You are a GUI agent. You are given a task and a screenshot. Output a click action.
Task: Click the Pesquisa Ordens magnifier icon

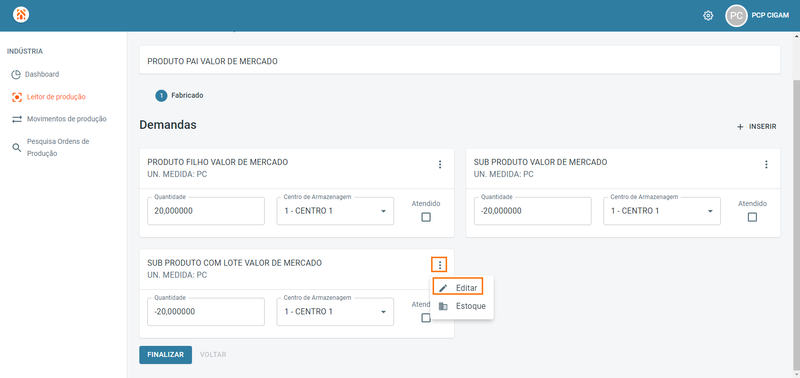(x=17, y=147)
